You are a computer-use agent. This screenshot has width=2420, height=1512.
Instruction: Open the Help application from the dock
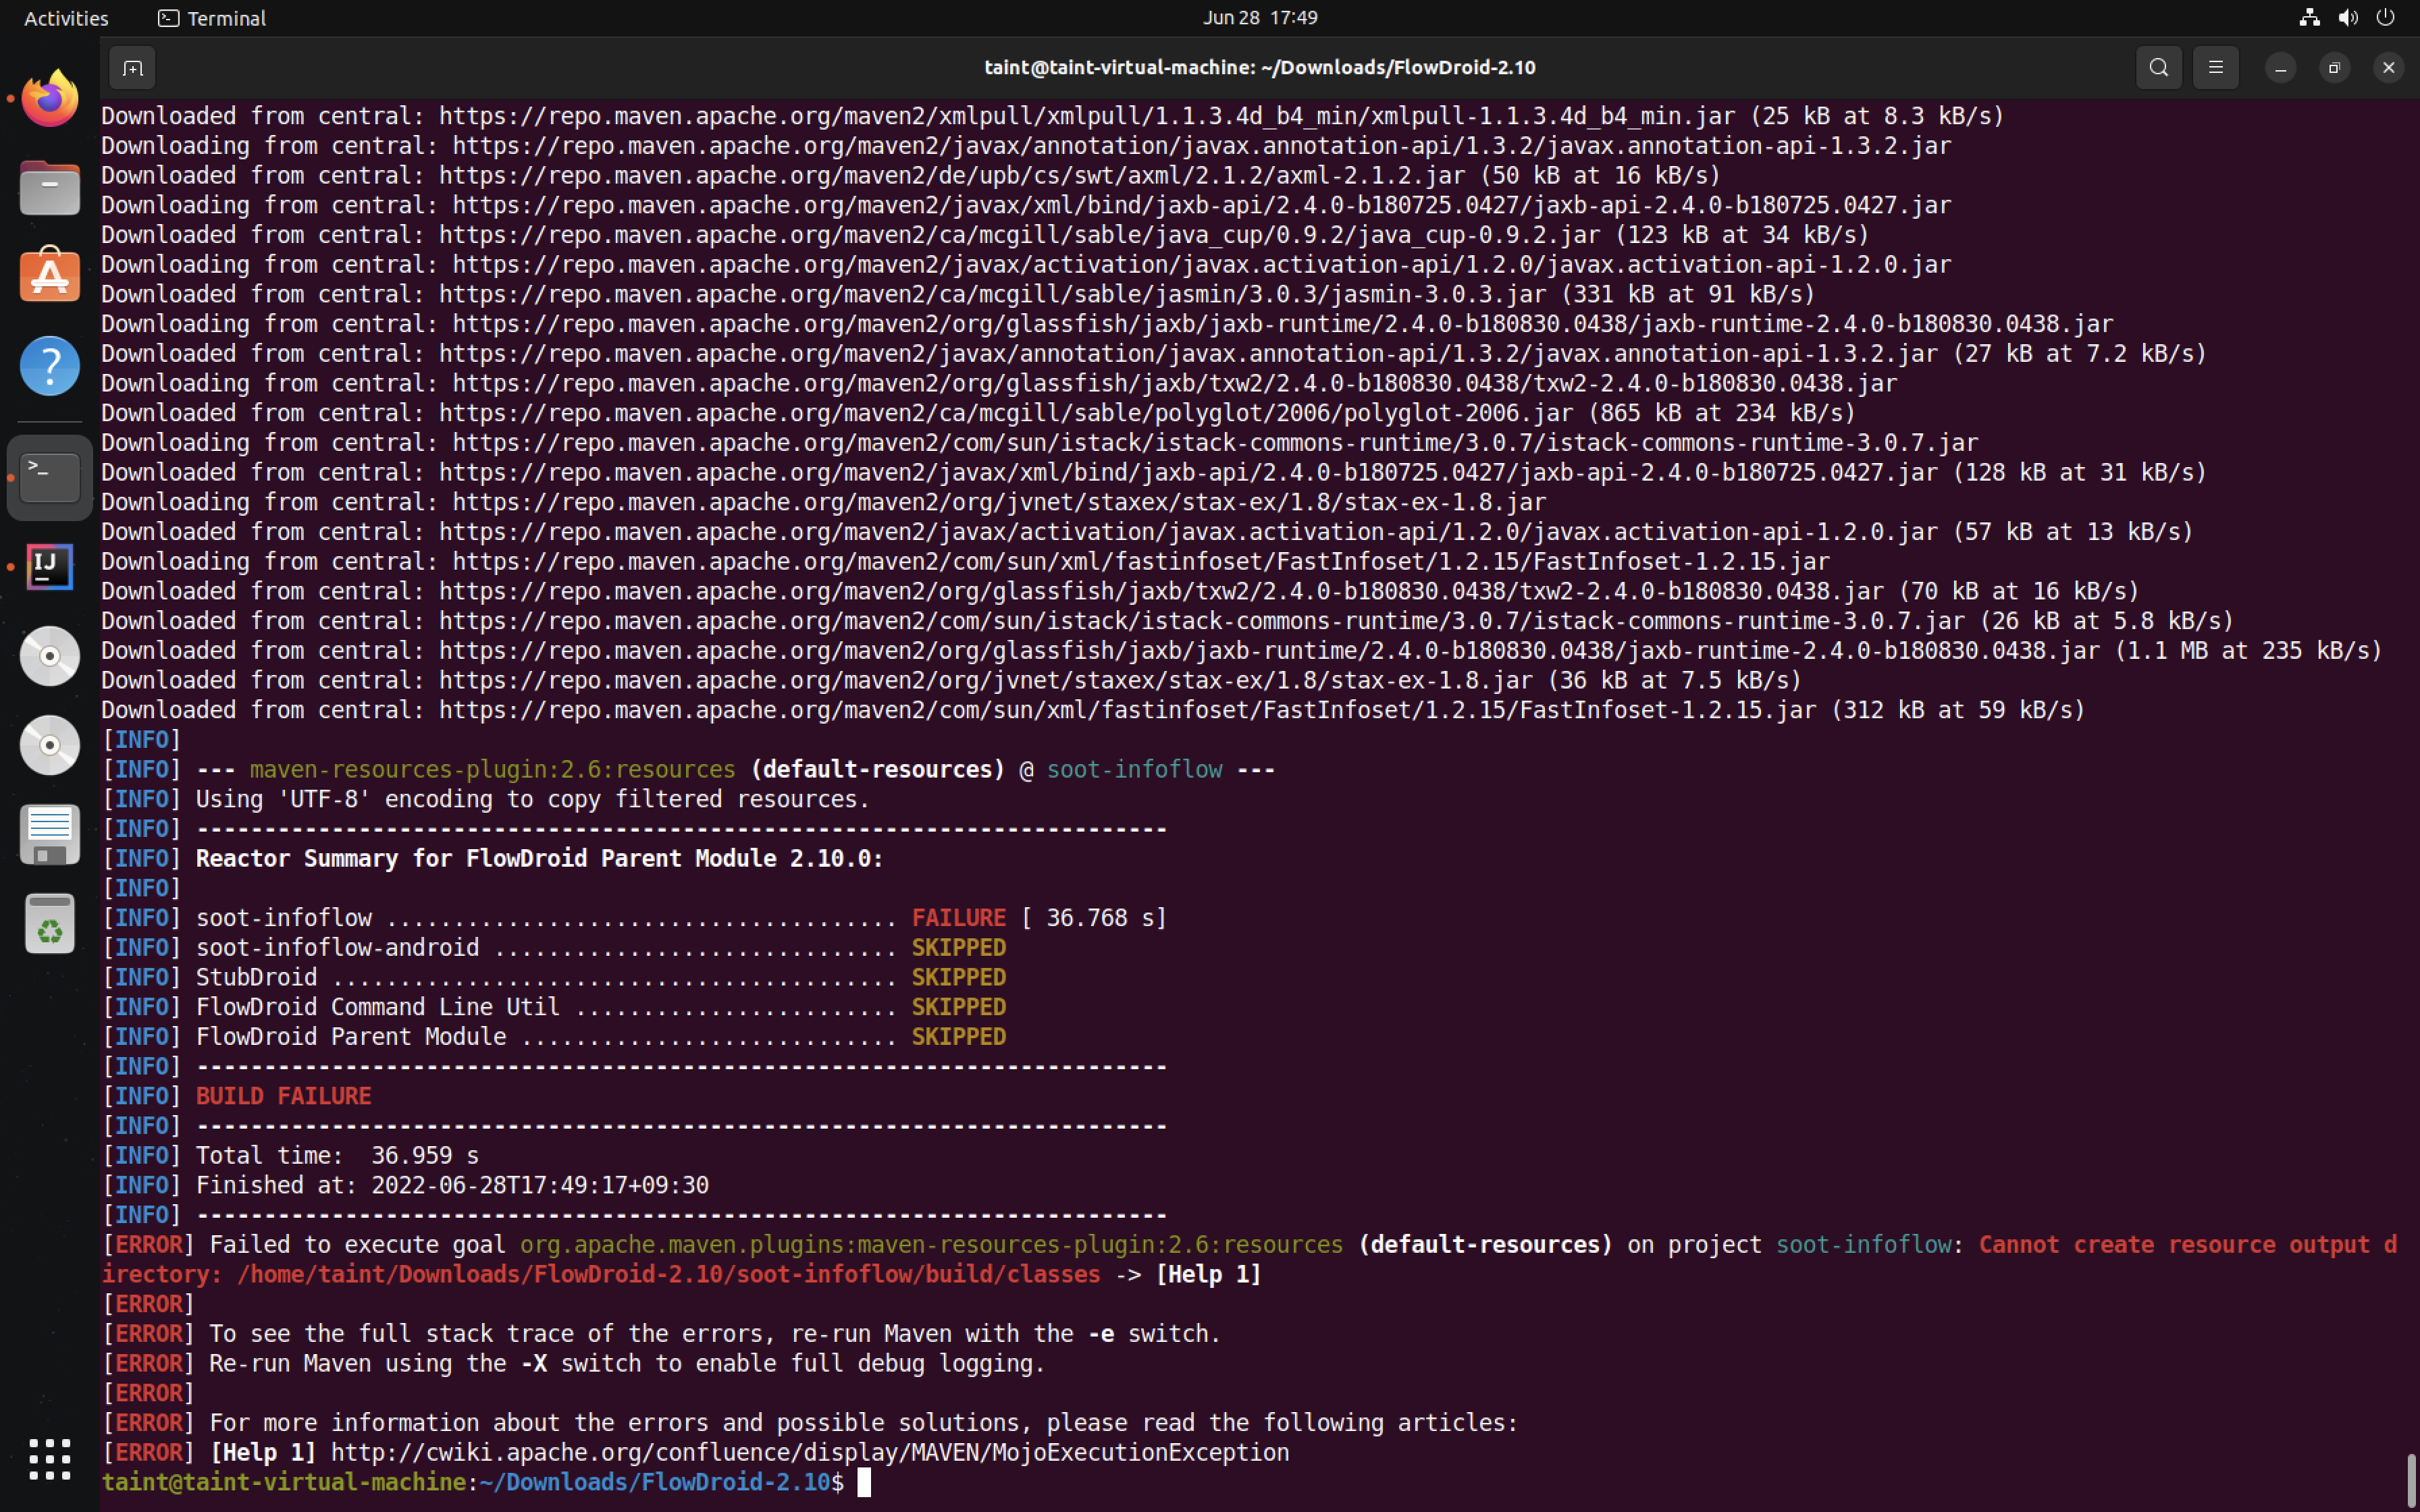49,365
